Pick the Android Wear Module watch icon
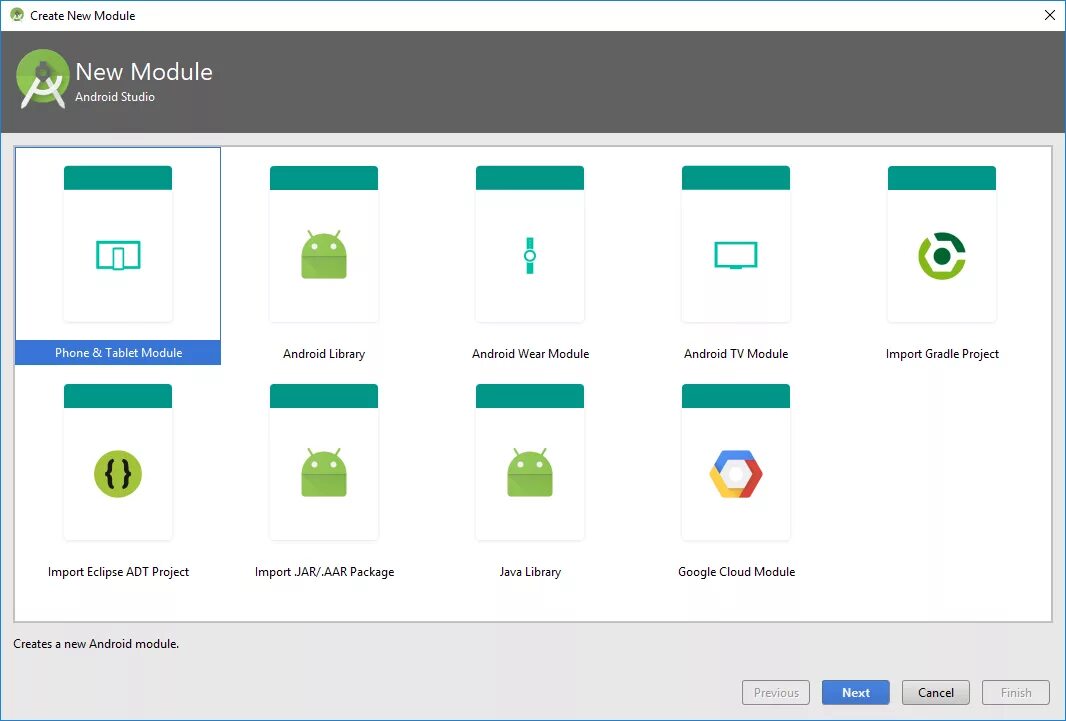 (530, 256)
